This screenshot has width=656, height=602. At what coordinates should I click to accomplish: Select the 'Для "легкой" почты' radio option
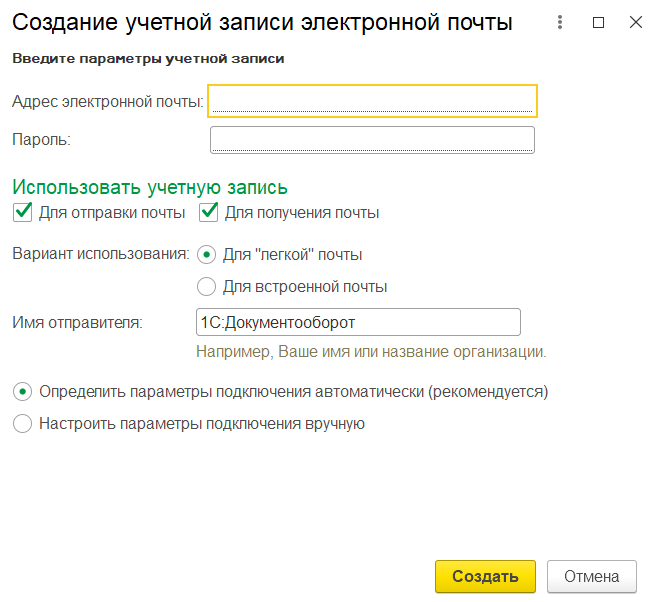pyautogui.click(x=207, y=254)
